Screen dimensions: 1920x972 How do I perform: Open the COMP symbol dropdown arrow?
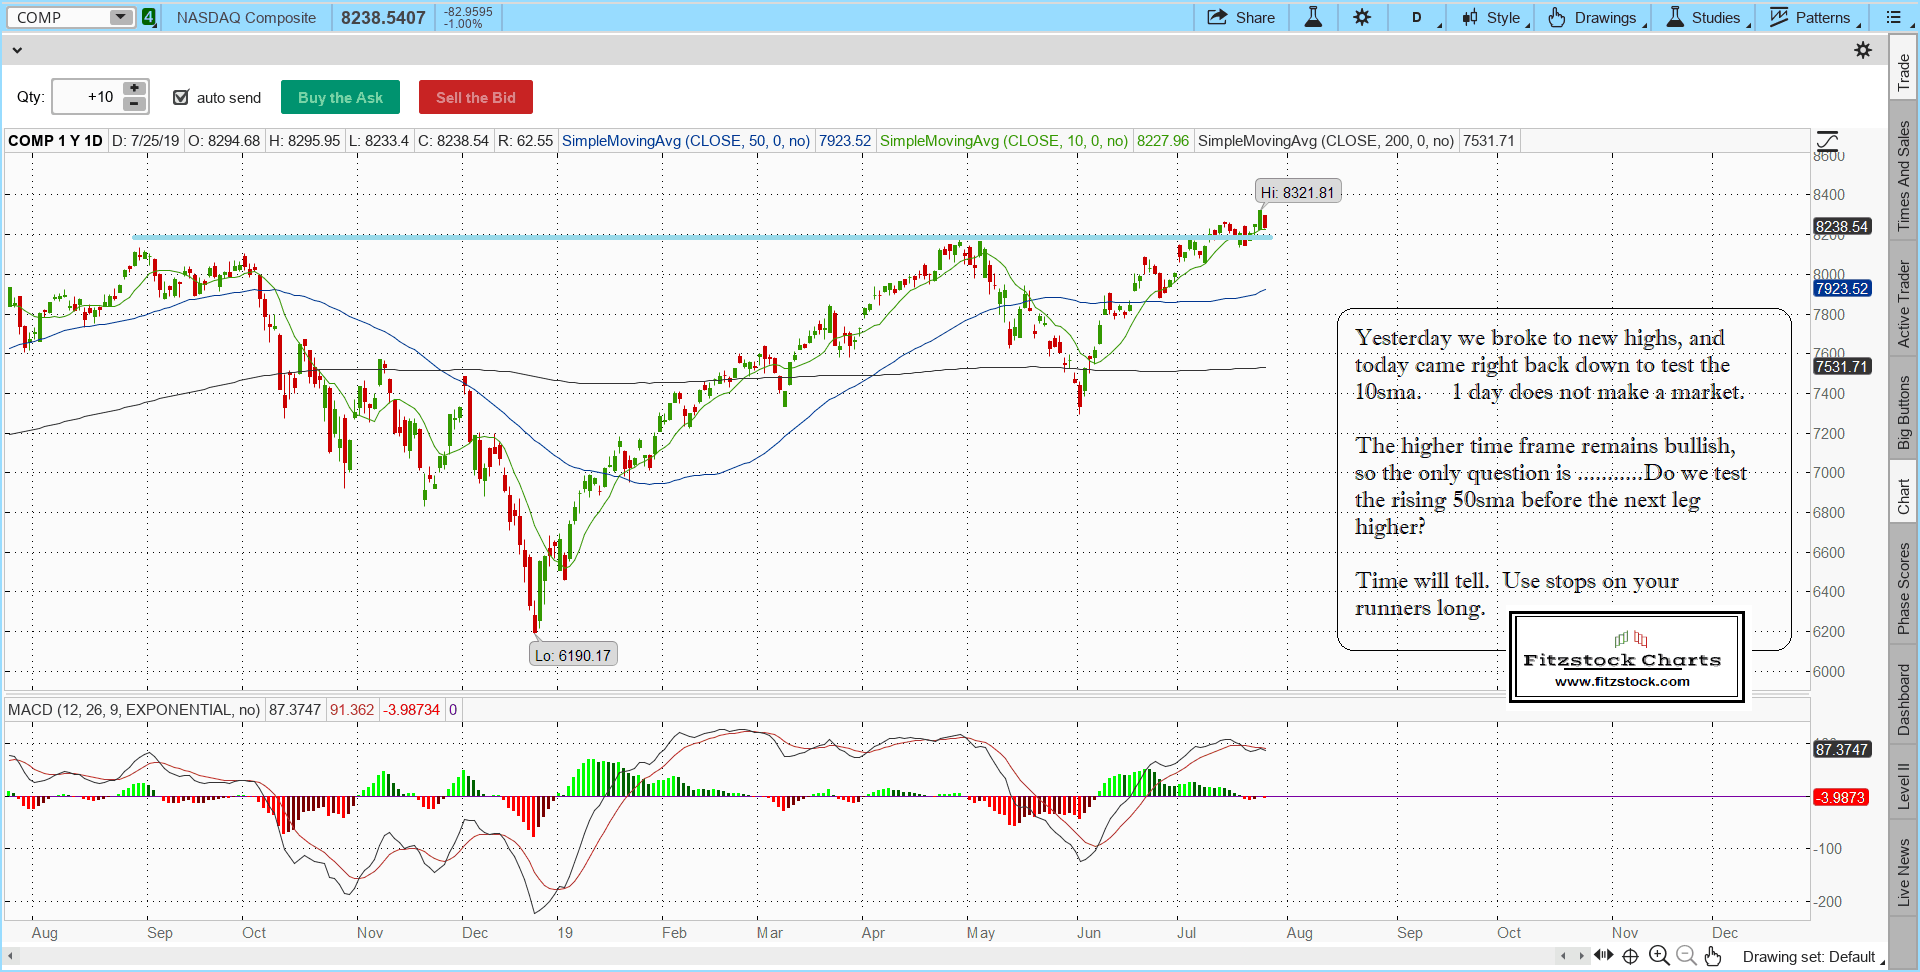120,17
